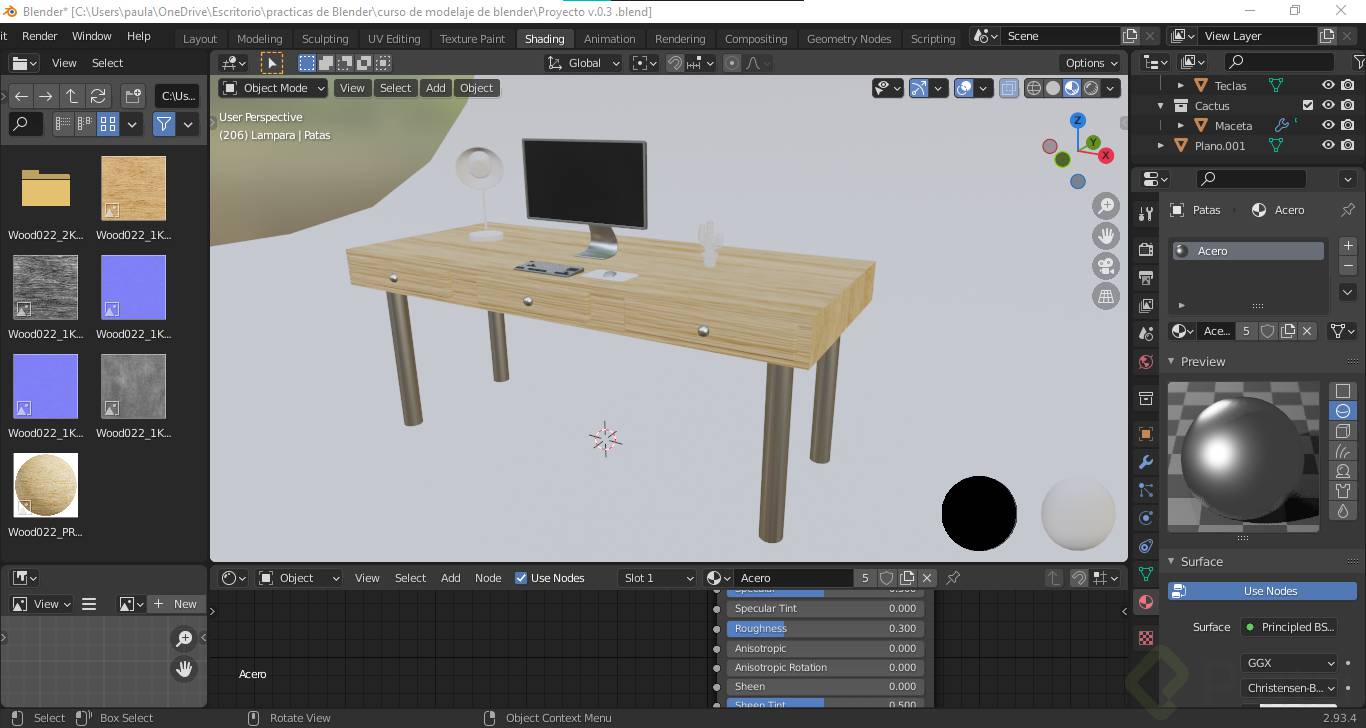Open the Options dropdown in viewport header
1366x728 pixels.
(1092, 63)
